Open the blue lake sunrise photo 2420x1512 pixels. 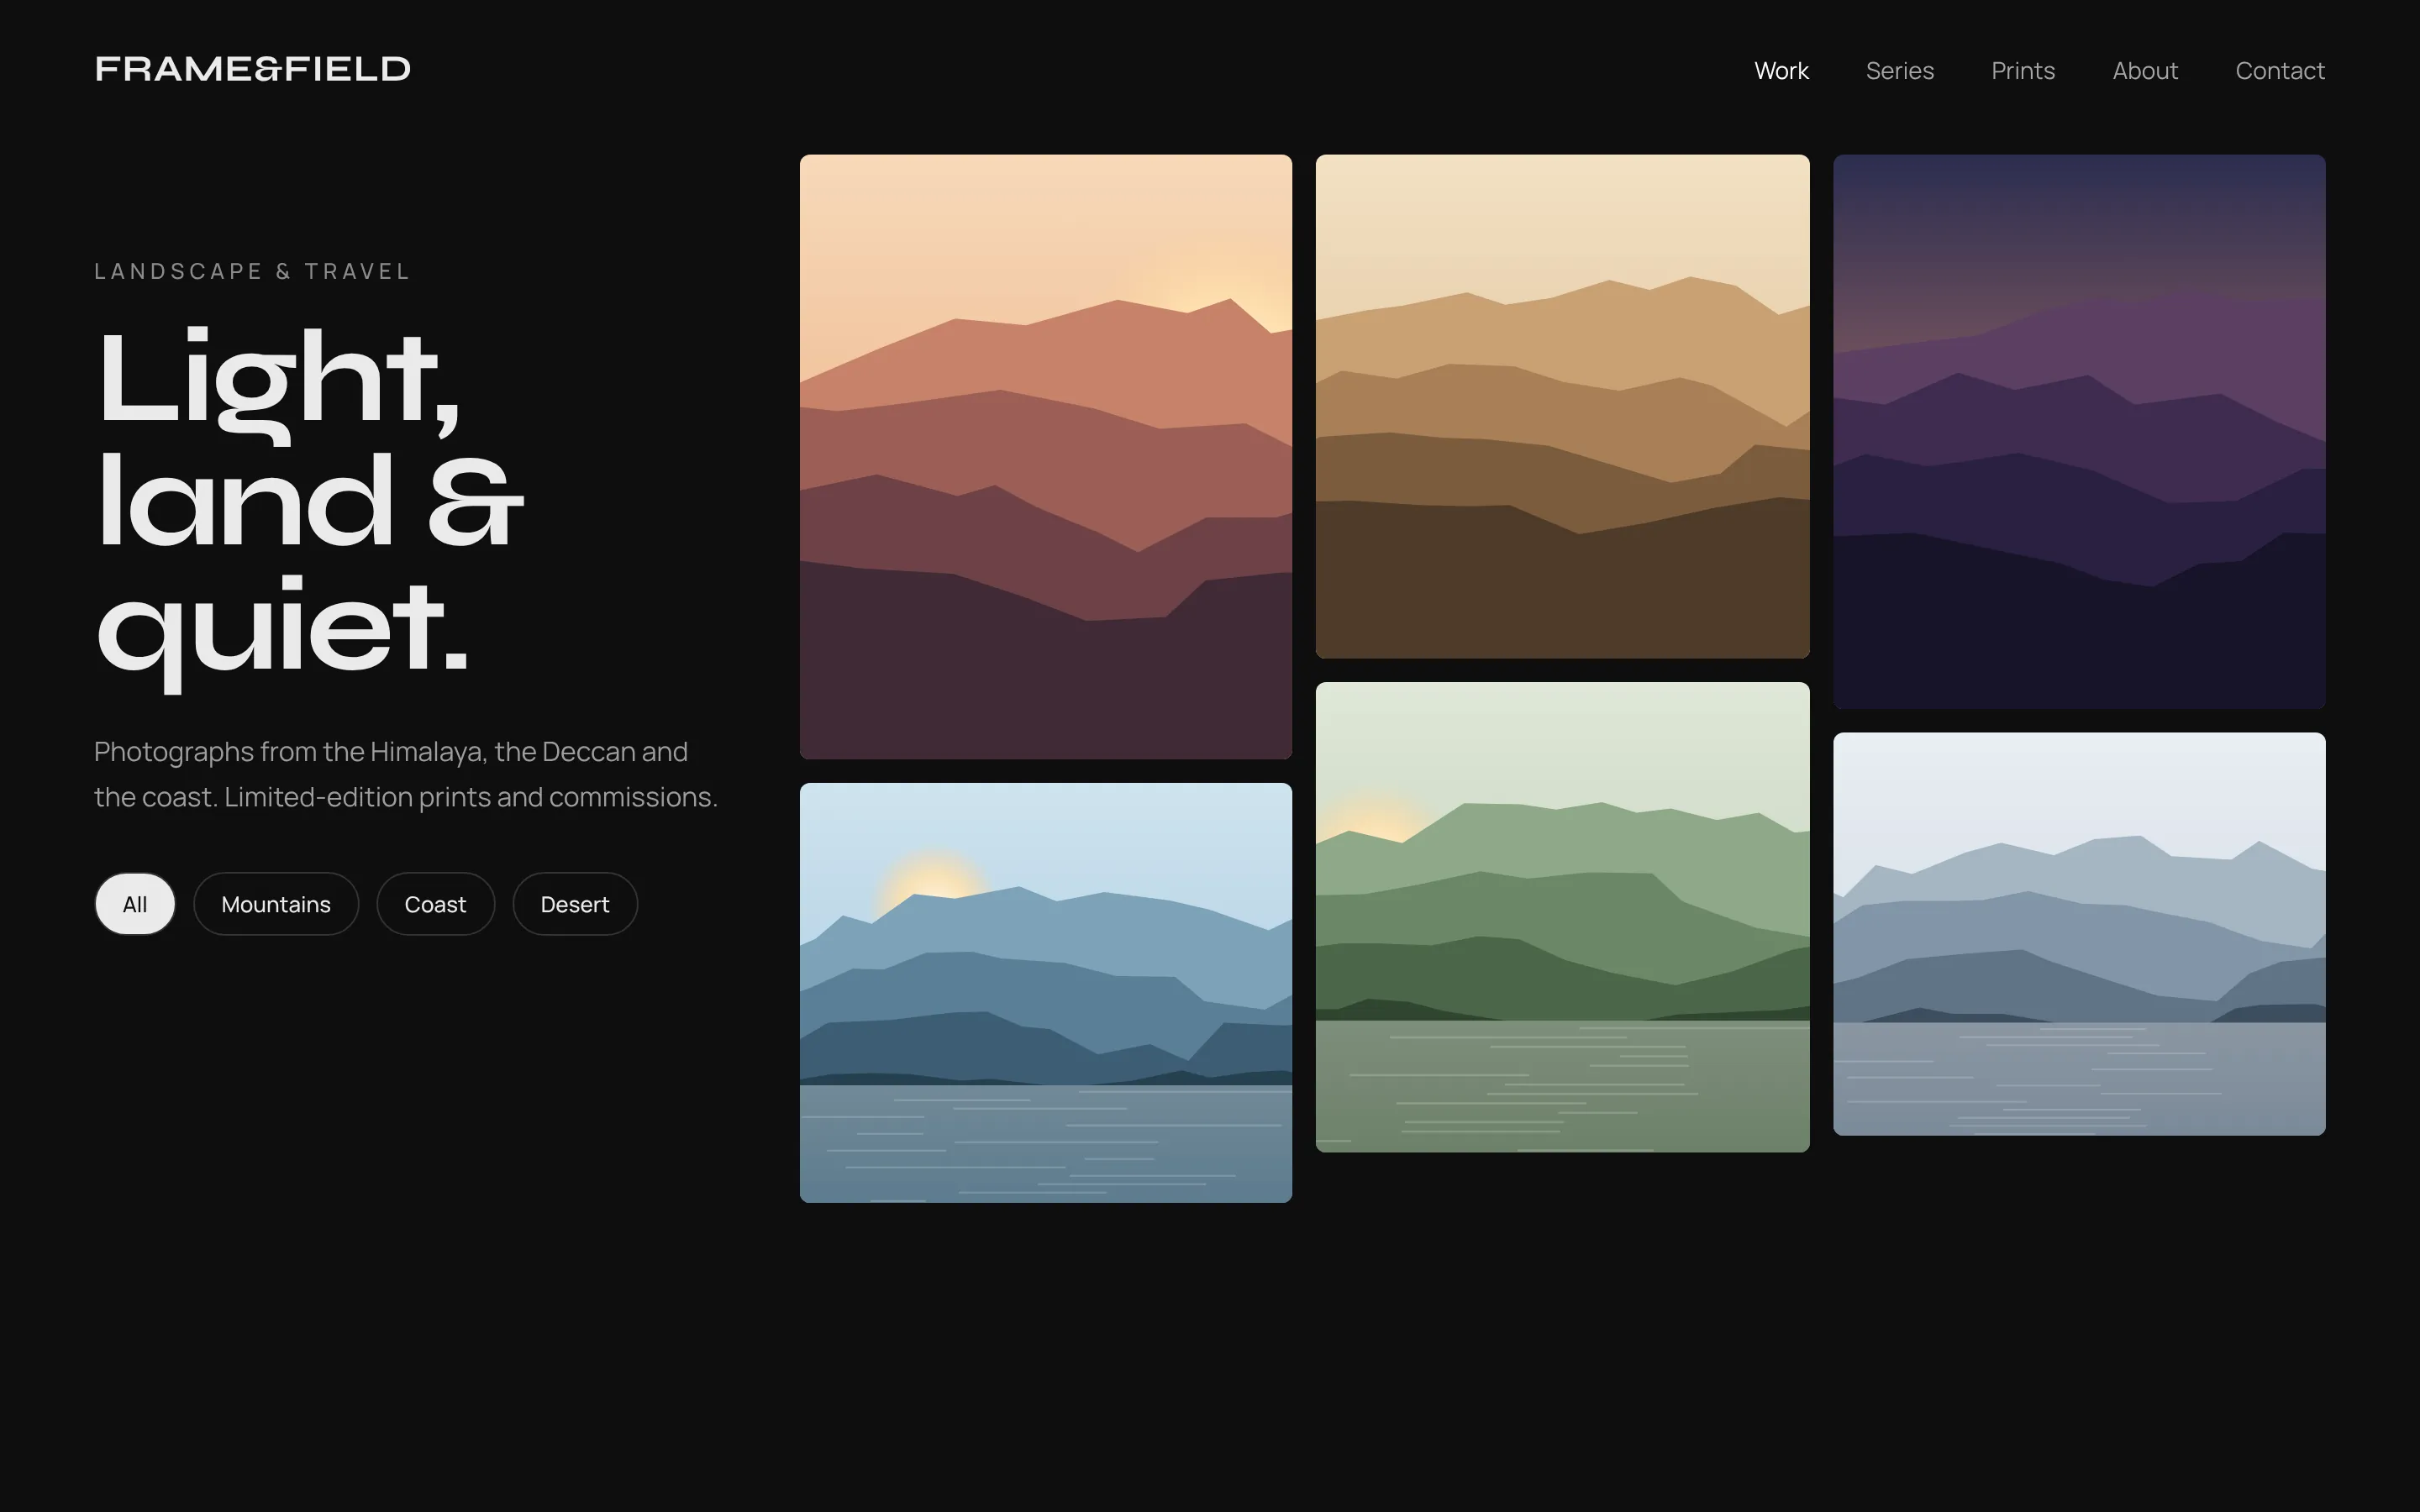tap(1046, 993)
